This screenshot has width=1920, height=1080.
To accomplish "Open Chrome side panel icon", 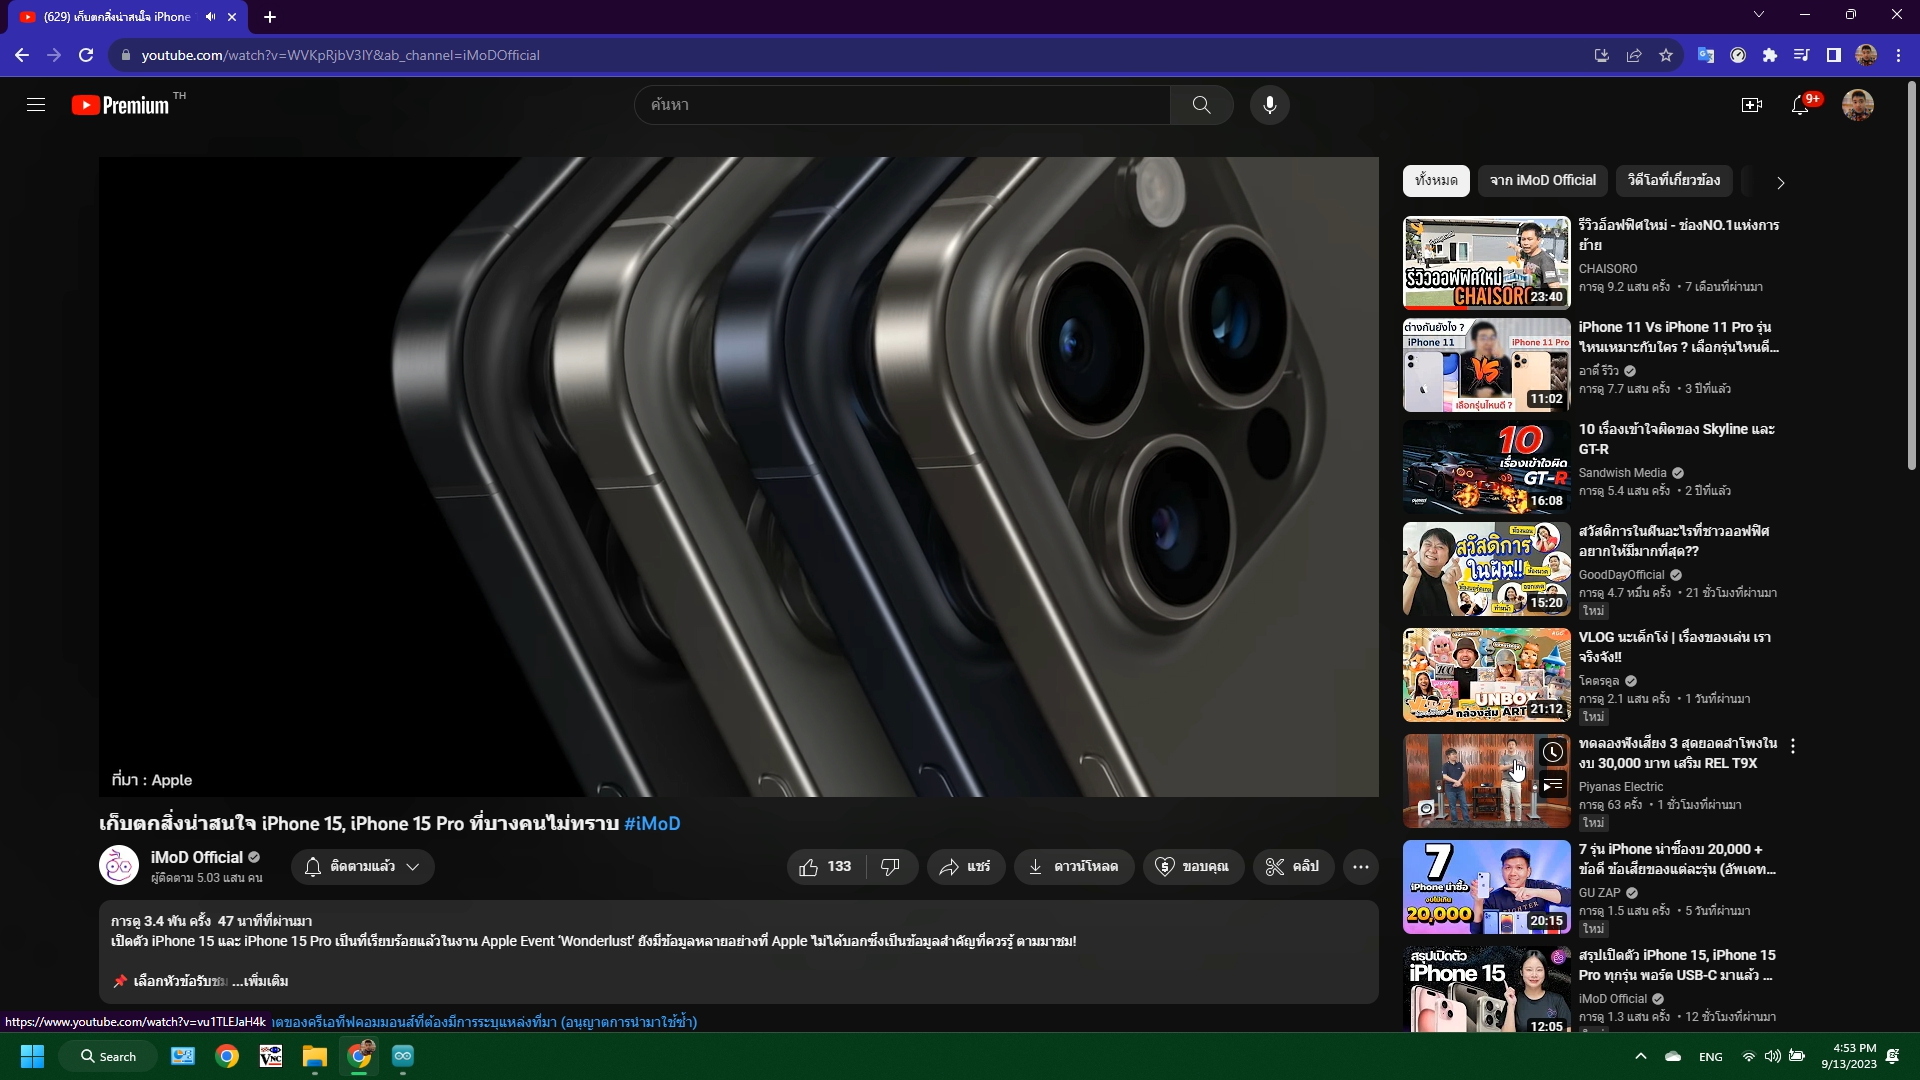I will [1834, 55].
